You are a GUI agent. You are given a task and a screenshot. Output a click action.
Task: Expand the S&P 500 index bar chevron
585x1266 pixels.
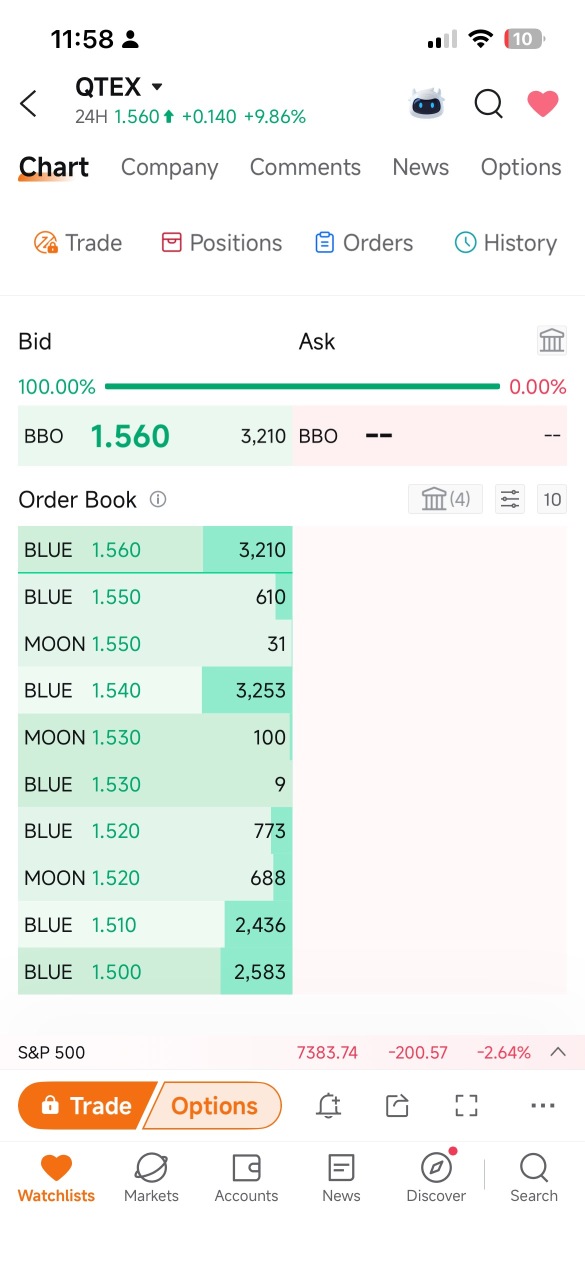tap(559, 1052)
